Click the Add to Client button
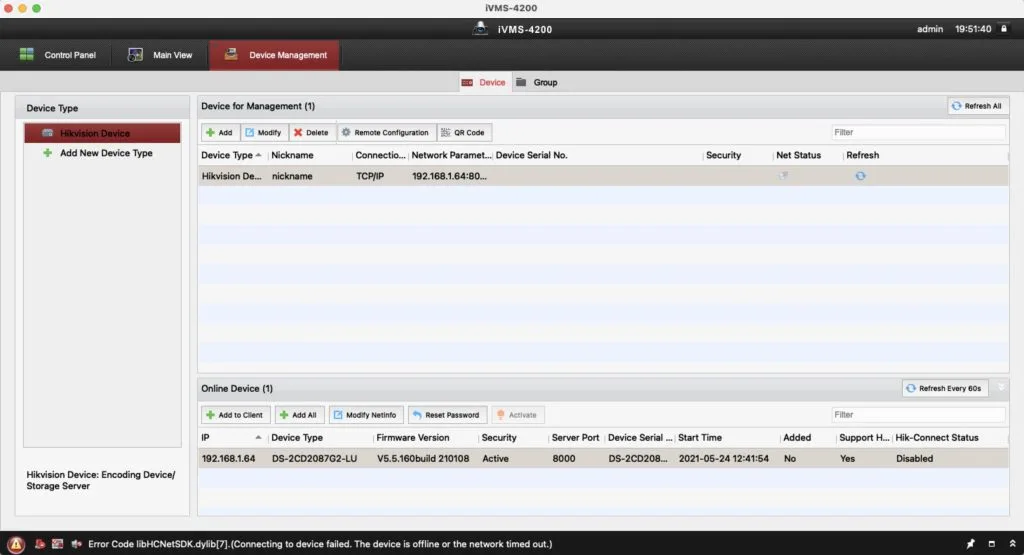1024x555 pixels. coord(234,415)
